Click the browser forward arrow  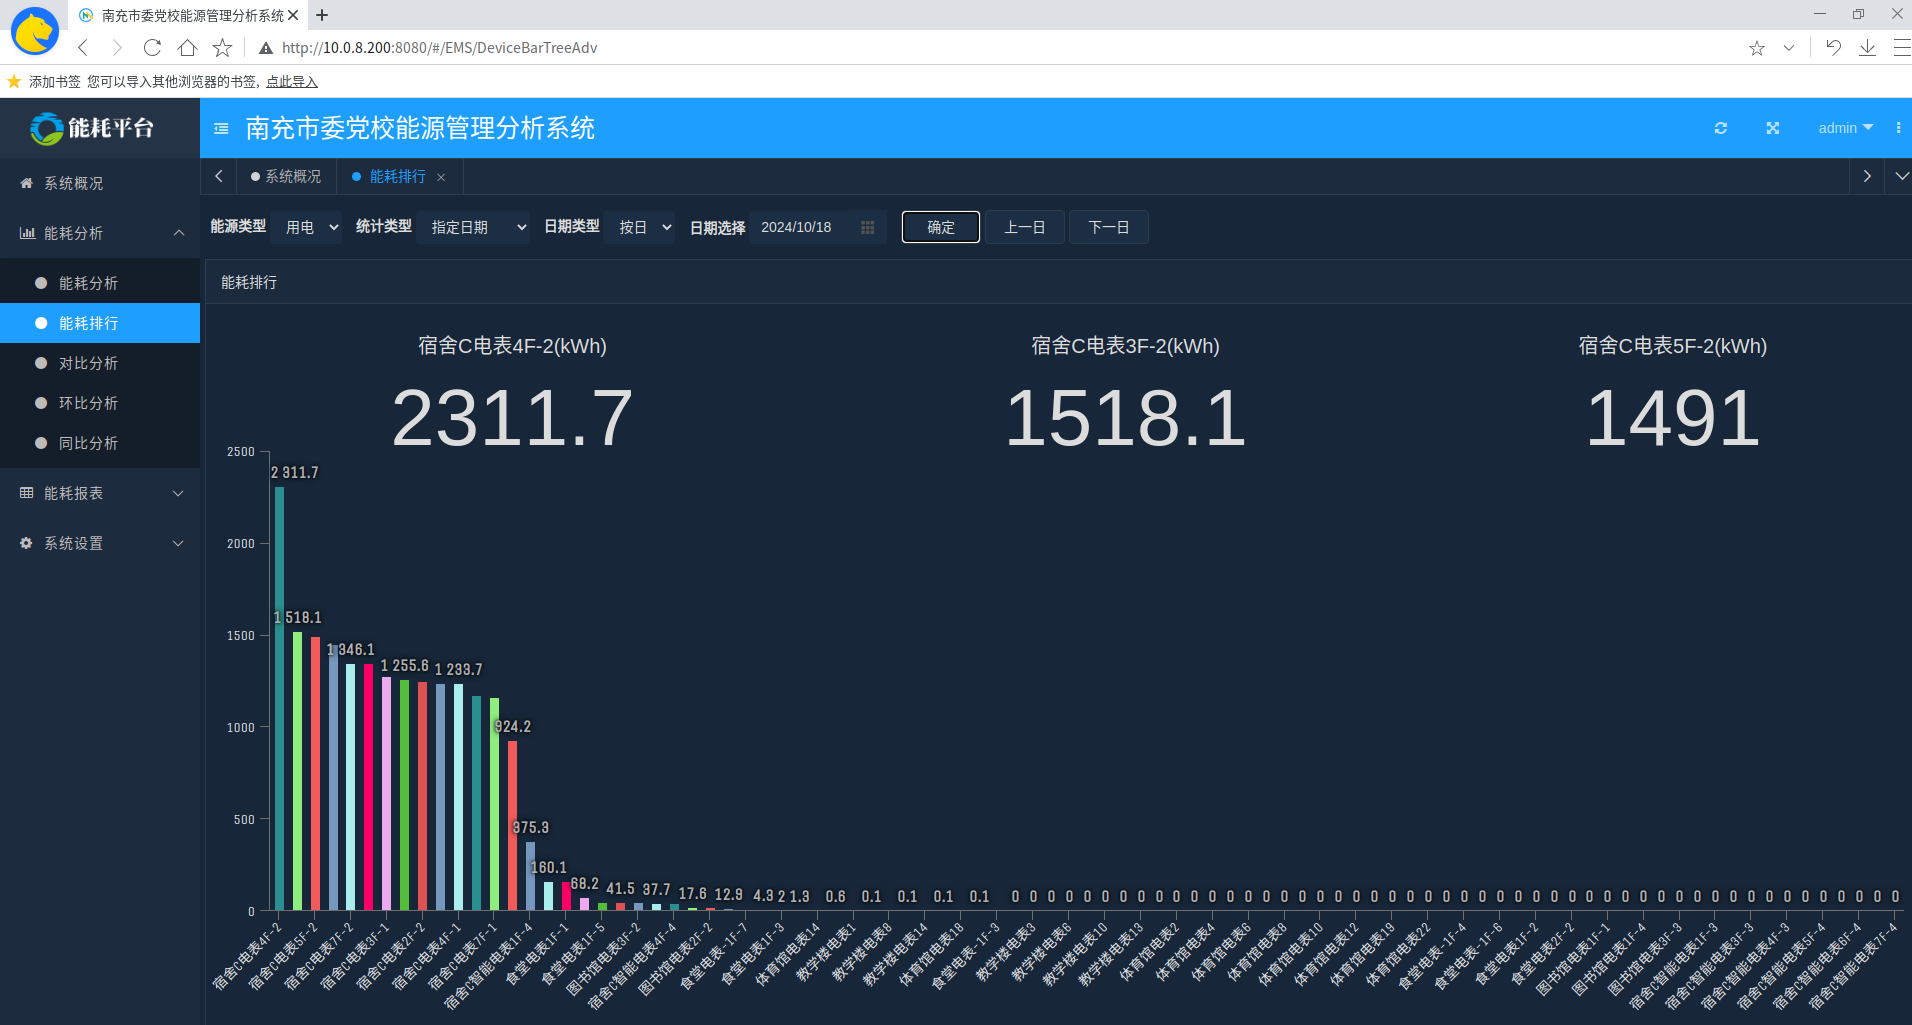117,47
